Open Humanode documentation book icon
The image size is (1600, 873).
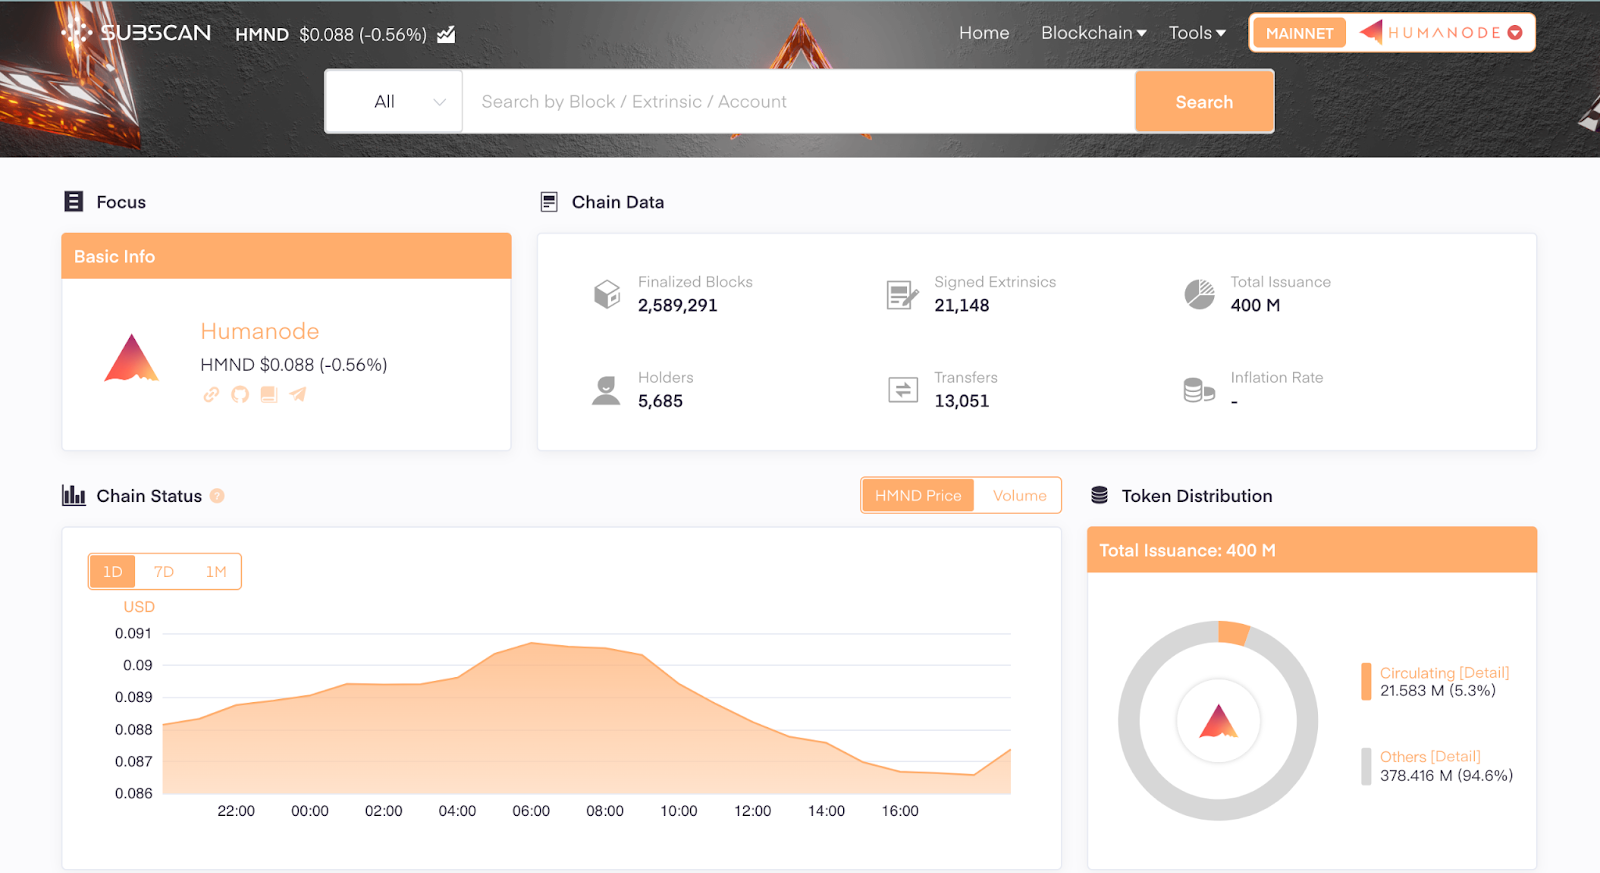269,394
